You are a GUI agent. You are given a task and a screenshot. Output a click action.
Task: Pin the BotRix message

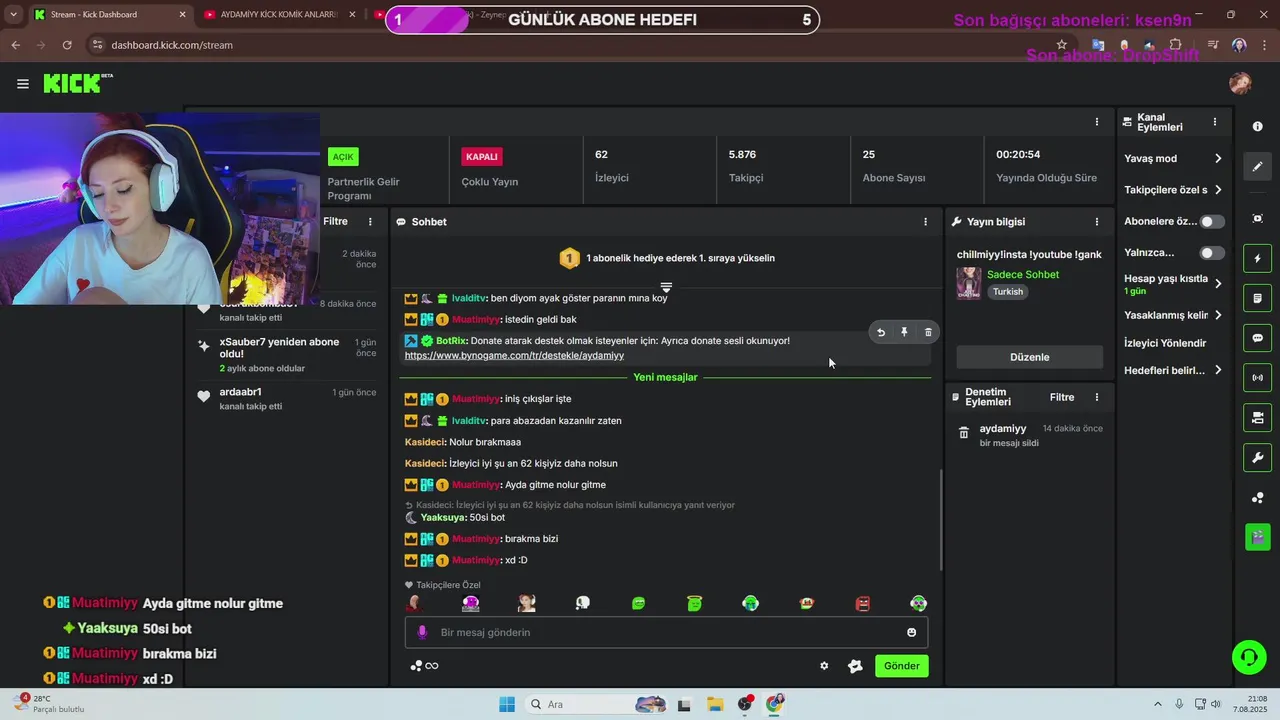[904, 332]
